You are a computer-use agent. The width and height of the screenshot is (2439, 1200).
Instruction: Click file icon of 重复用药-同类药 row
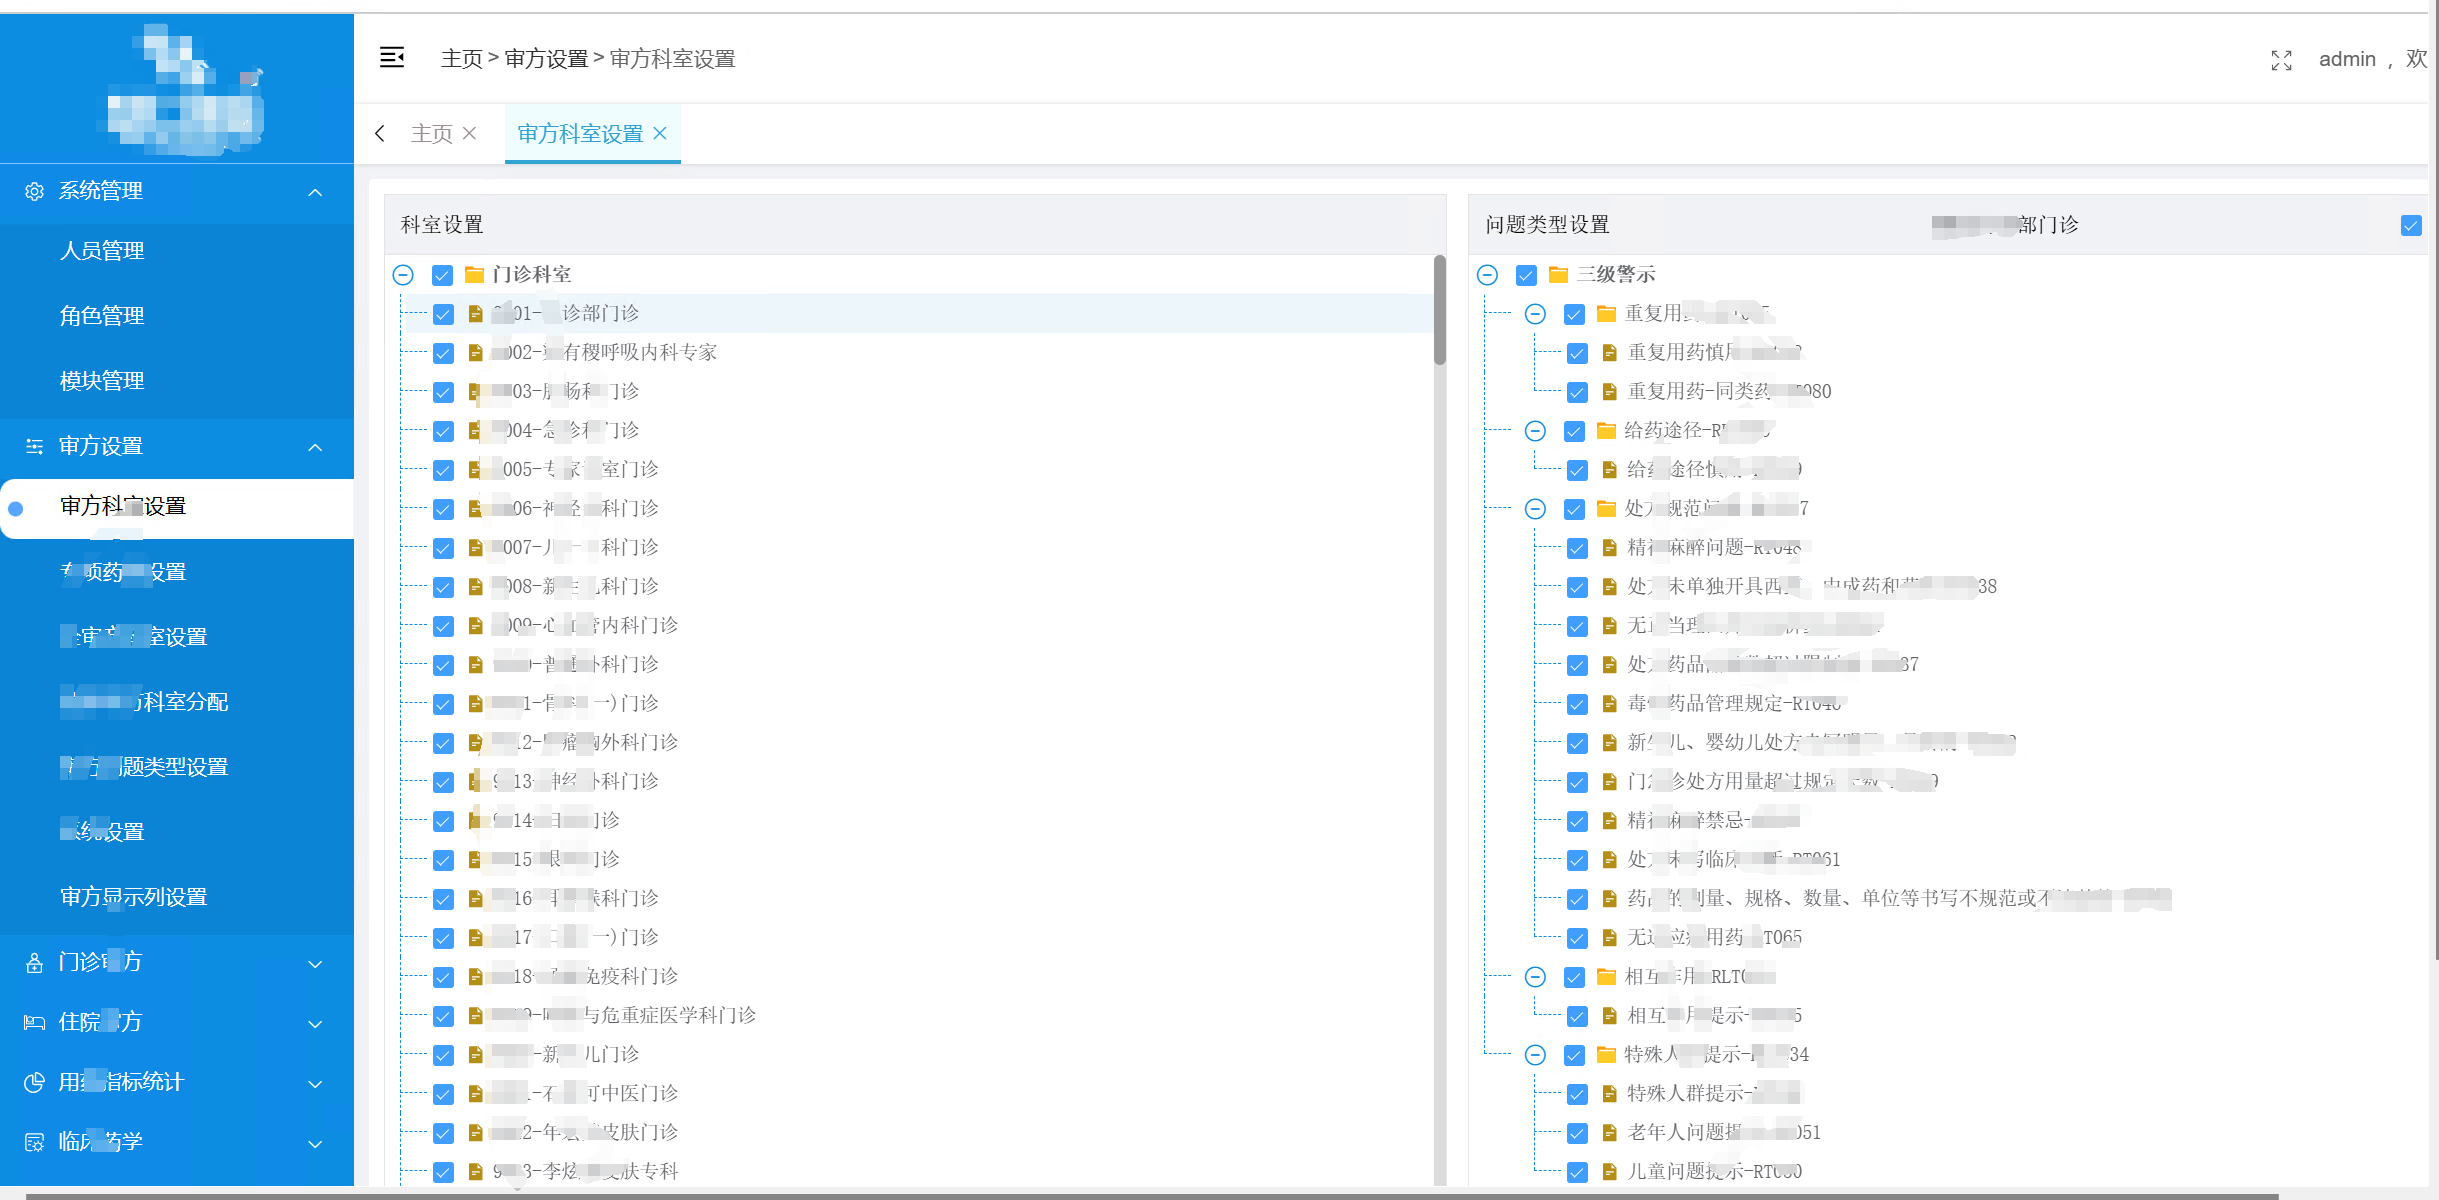(x=1609, y=392)
